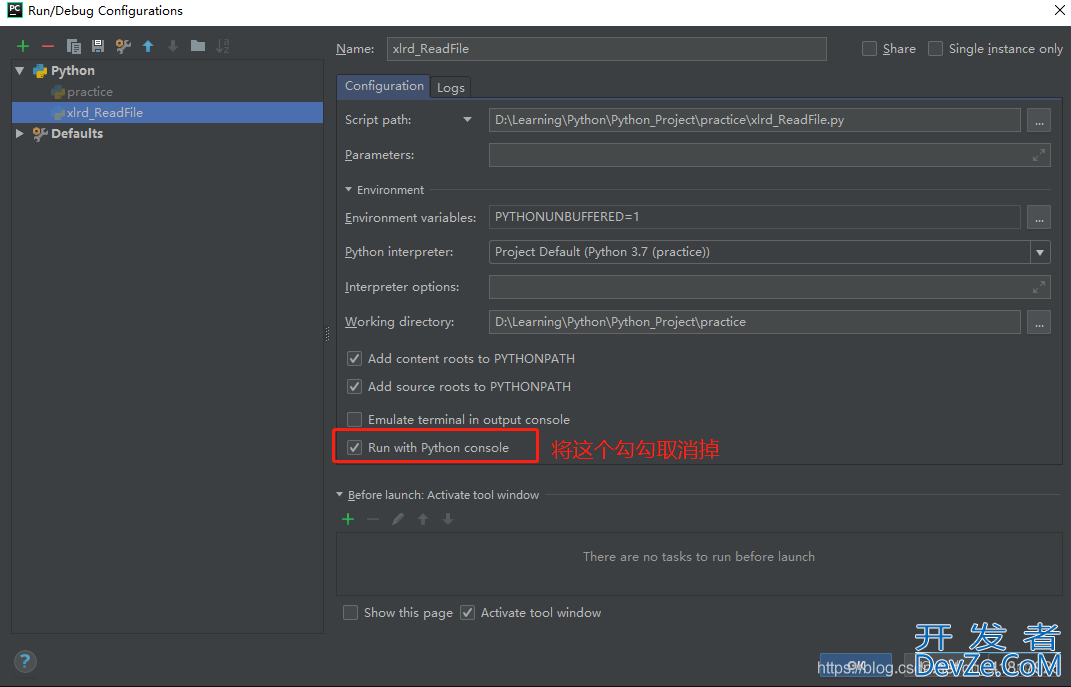Image resolution: width=1071 pixels, height=687 pixels.
Task: Enable the Show this page checkbox
Action: [350, 613]
